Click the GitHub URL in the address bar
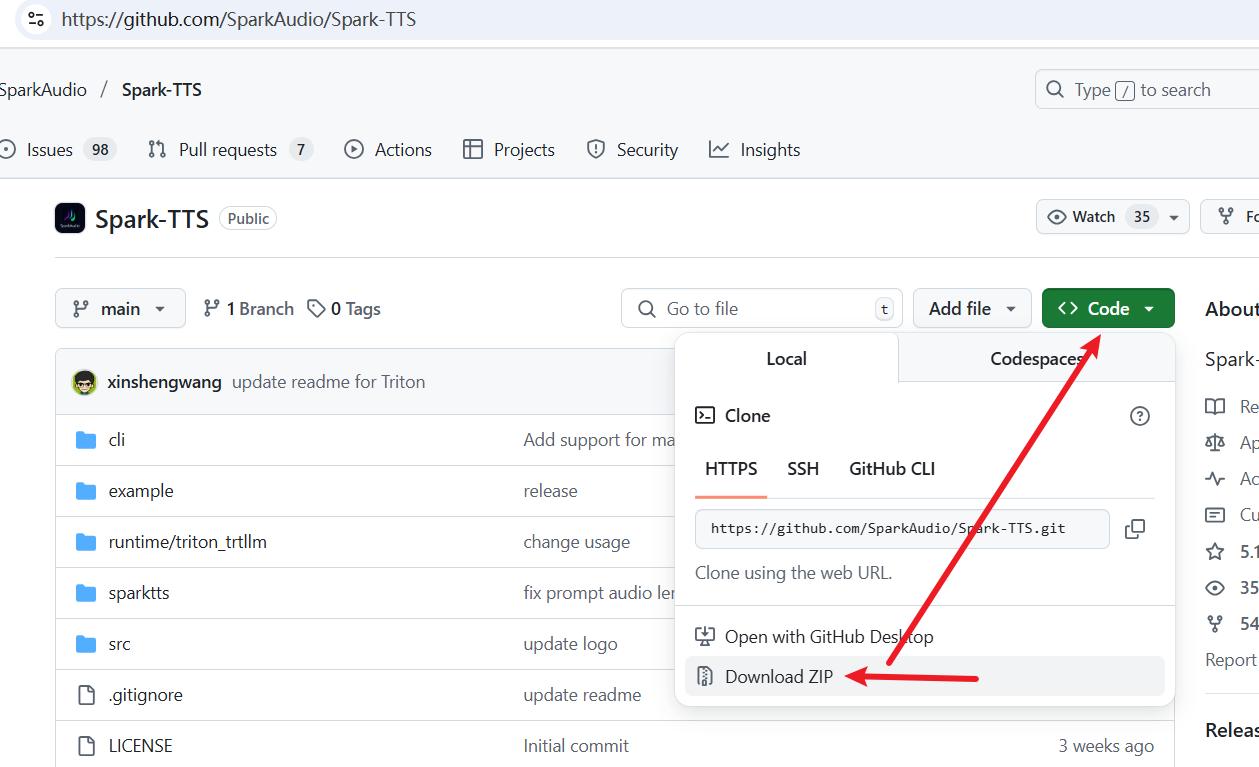This screenshot has height=767, width=1259. point(239,19)
